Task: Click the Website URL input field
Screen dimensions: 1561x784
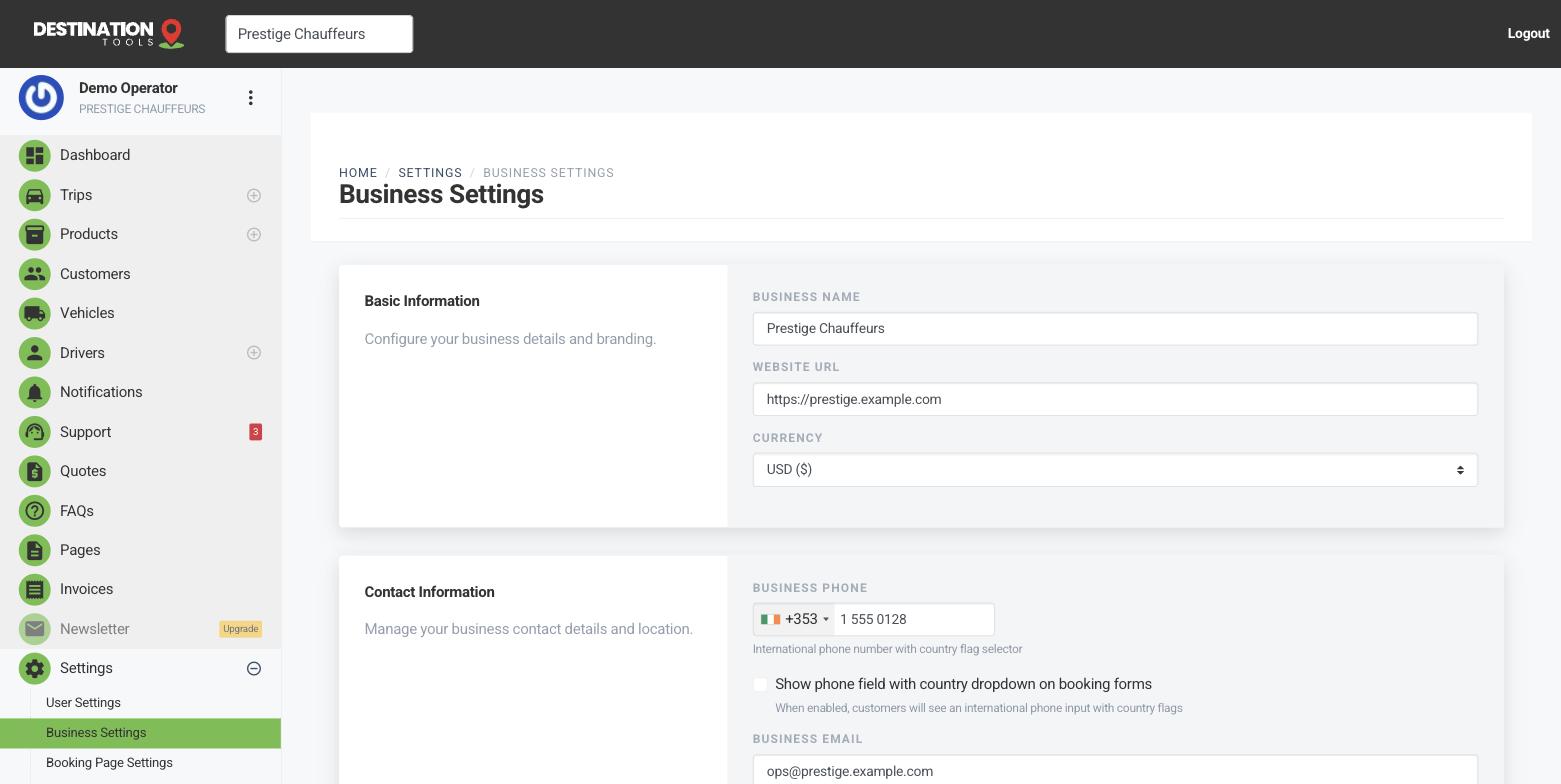Action: click(x=1115, y=399)
